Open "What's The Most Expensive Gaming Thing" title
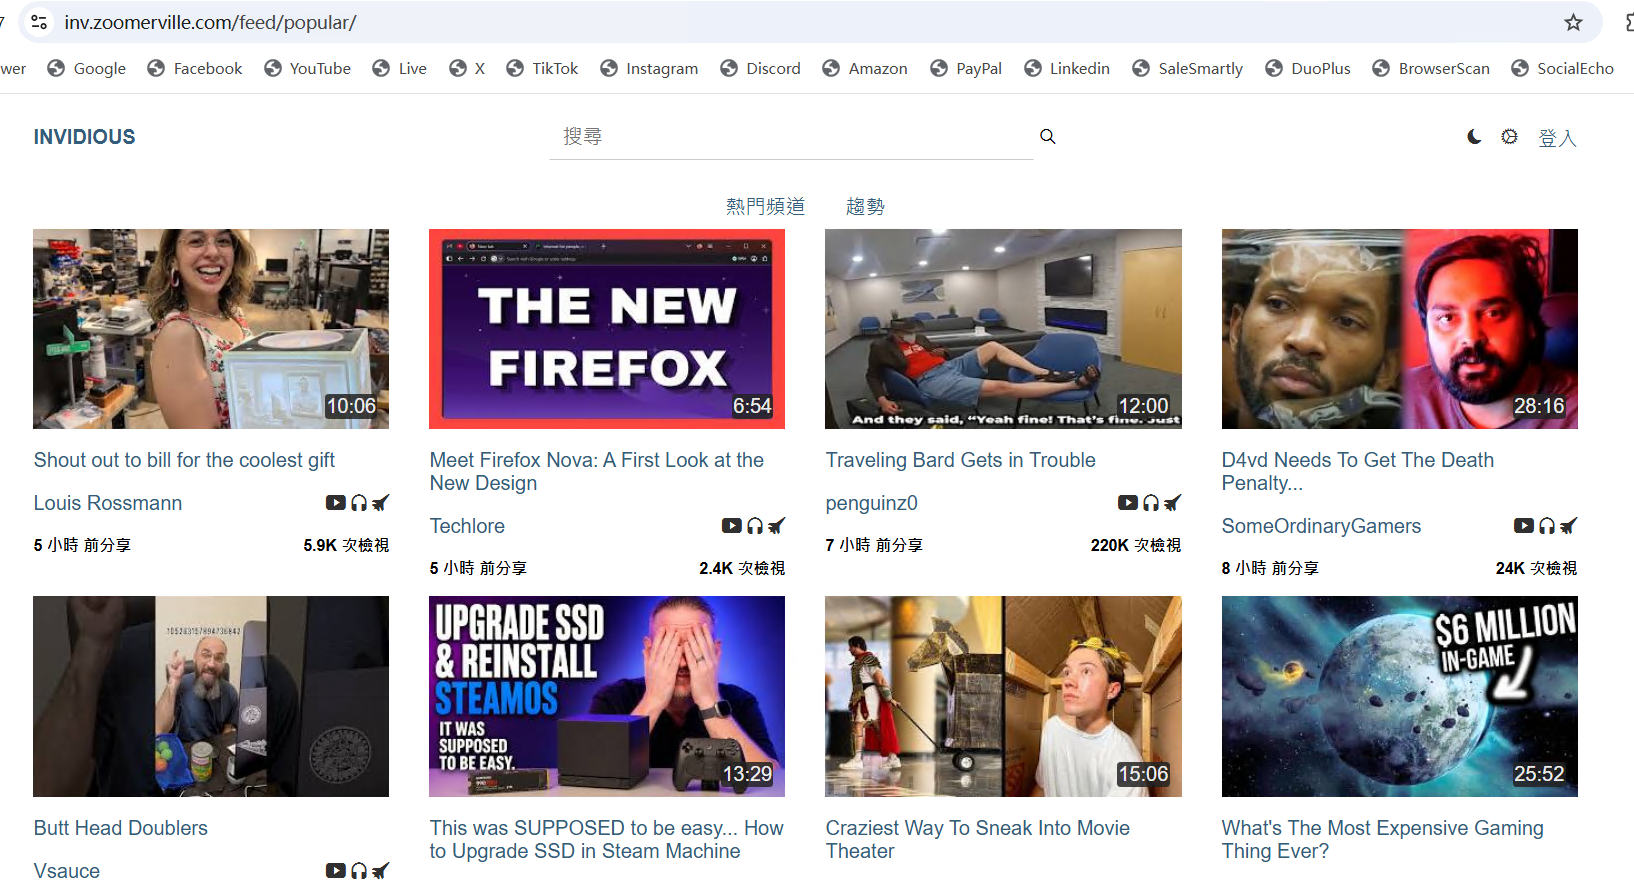This screenshot has width=1634, height=880. point(1382,839)
